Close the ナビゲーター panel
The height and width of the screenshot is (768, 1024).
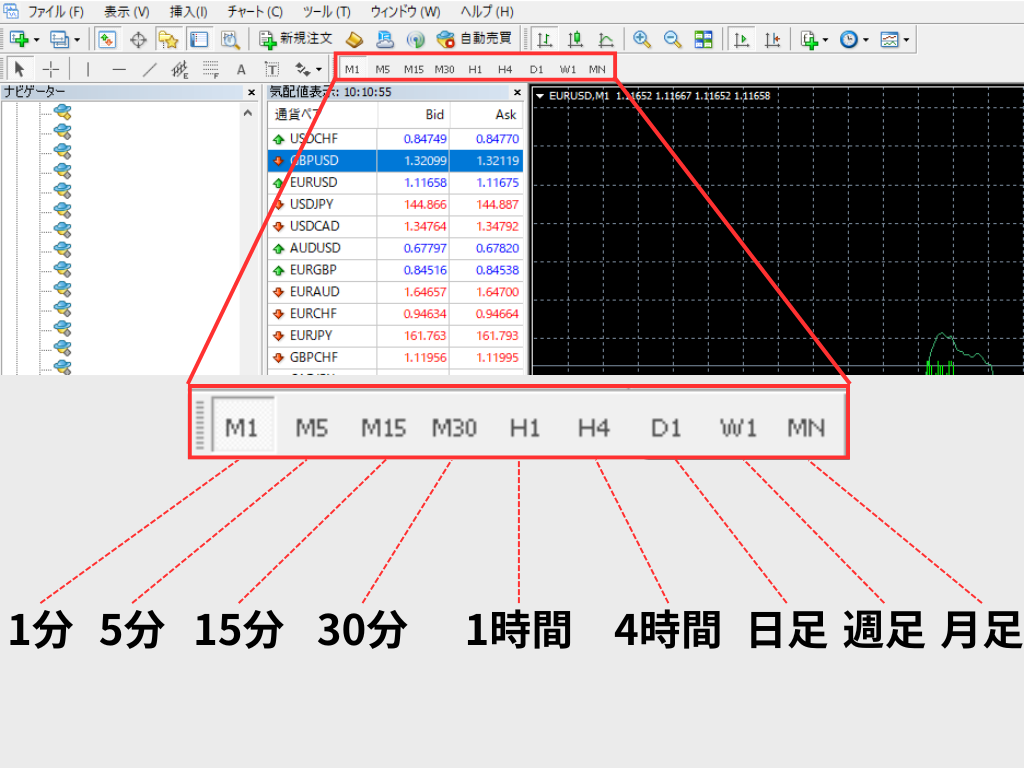pos(251,93)
